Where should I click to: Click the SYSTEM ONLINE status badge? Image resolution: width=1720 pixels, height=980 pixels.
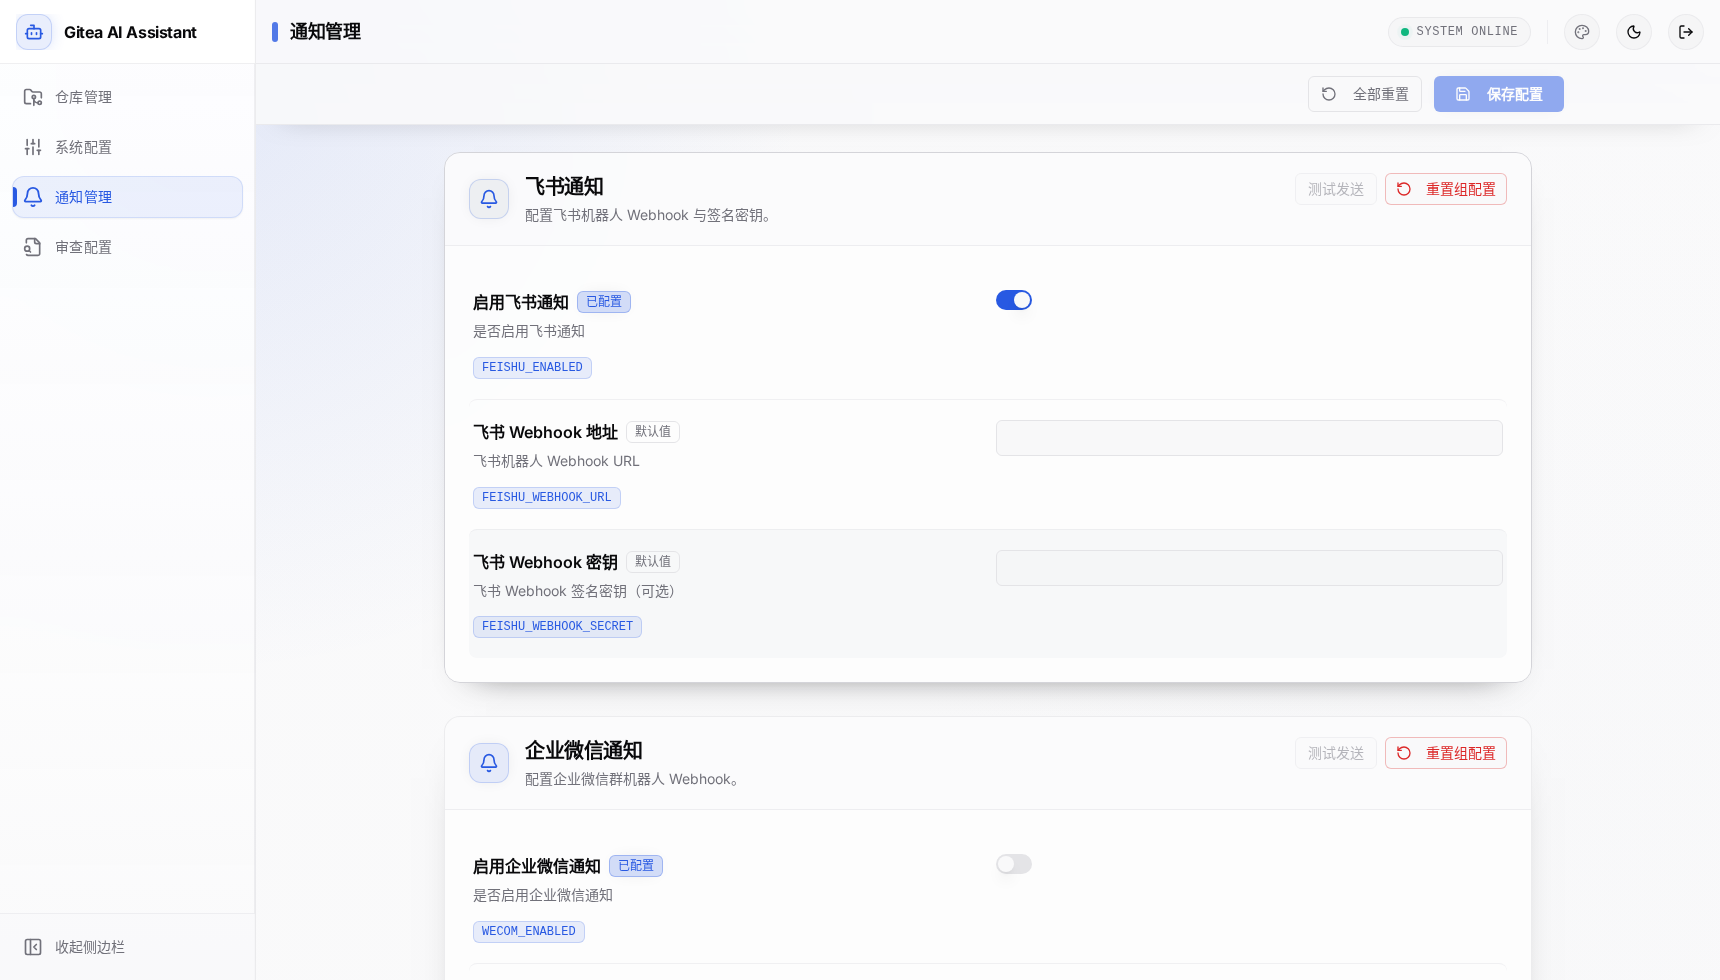1459,32
